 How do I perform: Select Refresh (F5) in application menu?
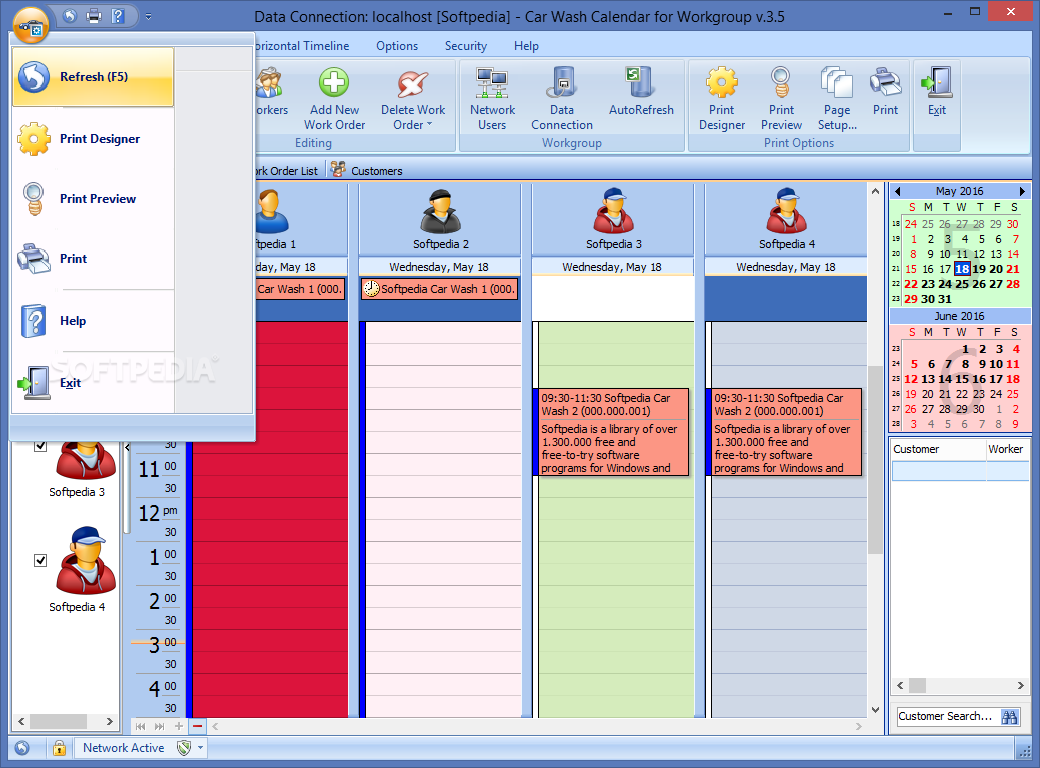(93, 77)
